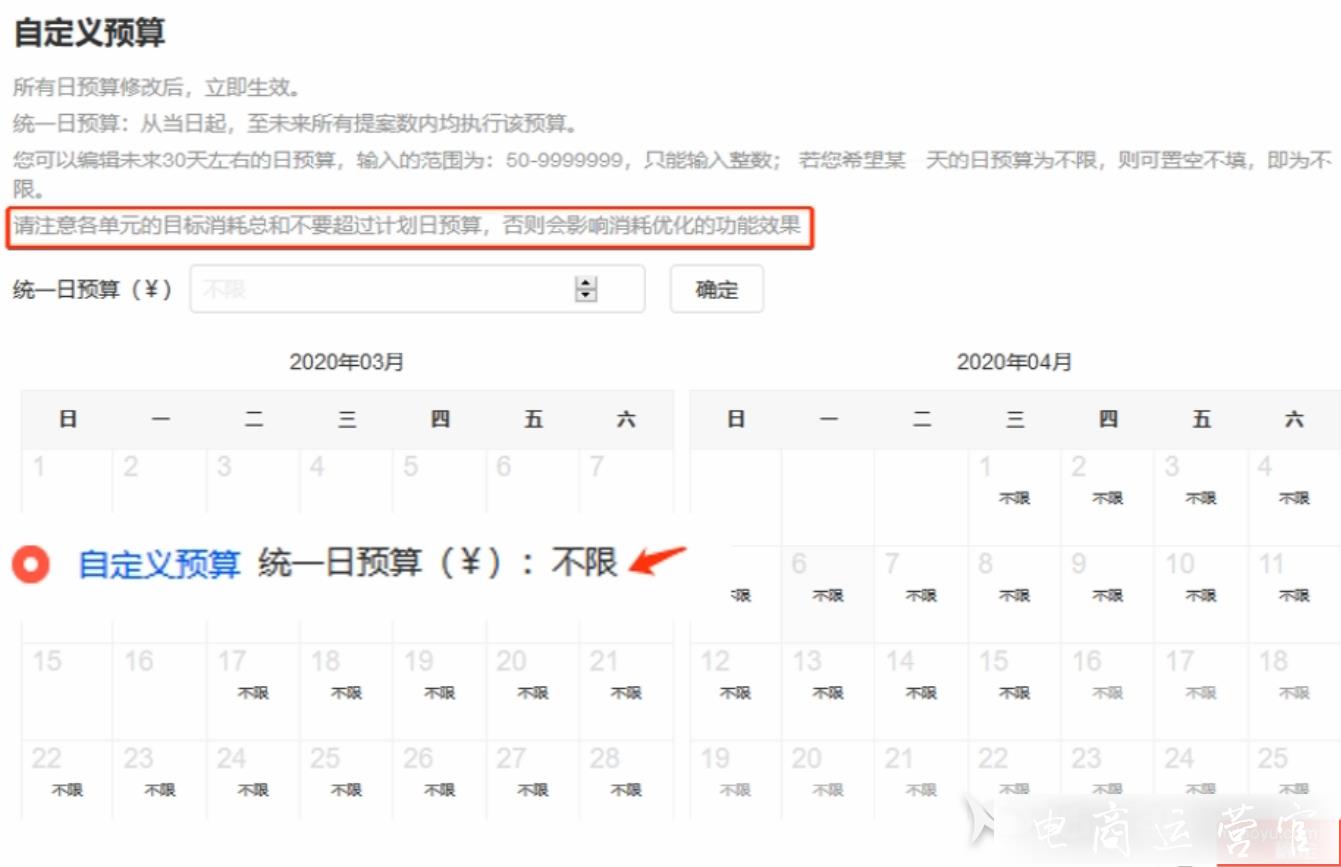Screen dimensions: 1341x867
Task: Edit April 11 budget cell
Action: click(1294, 594)
